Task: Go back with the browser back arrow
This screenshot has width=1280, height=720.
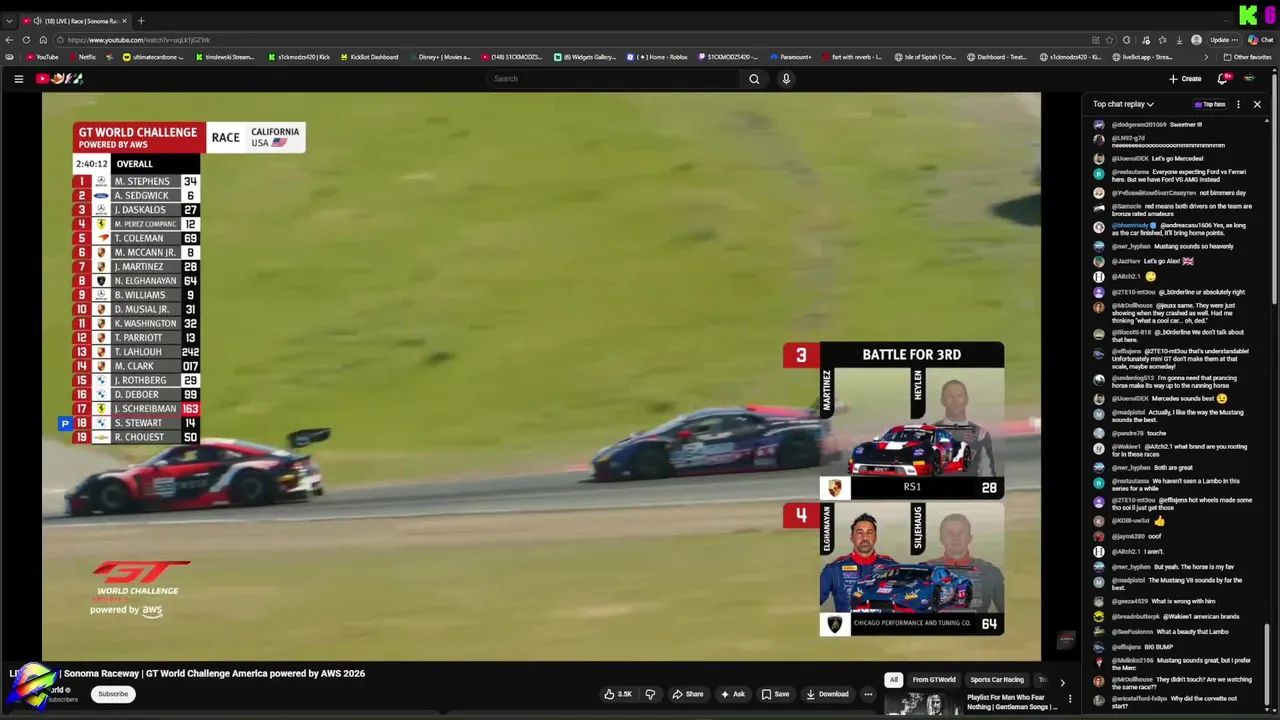Action: [9, 40]
